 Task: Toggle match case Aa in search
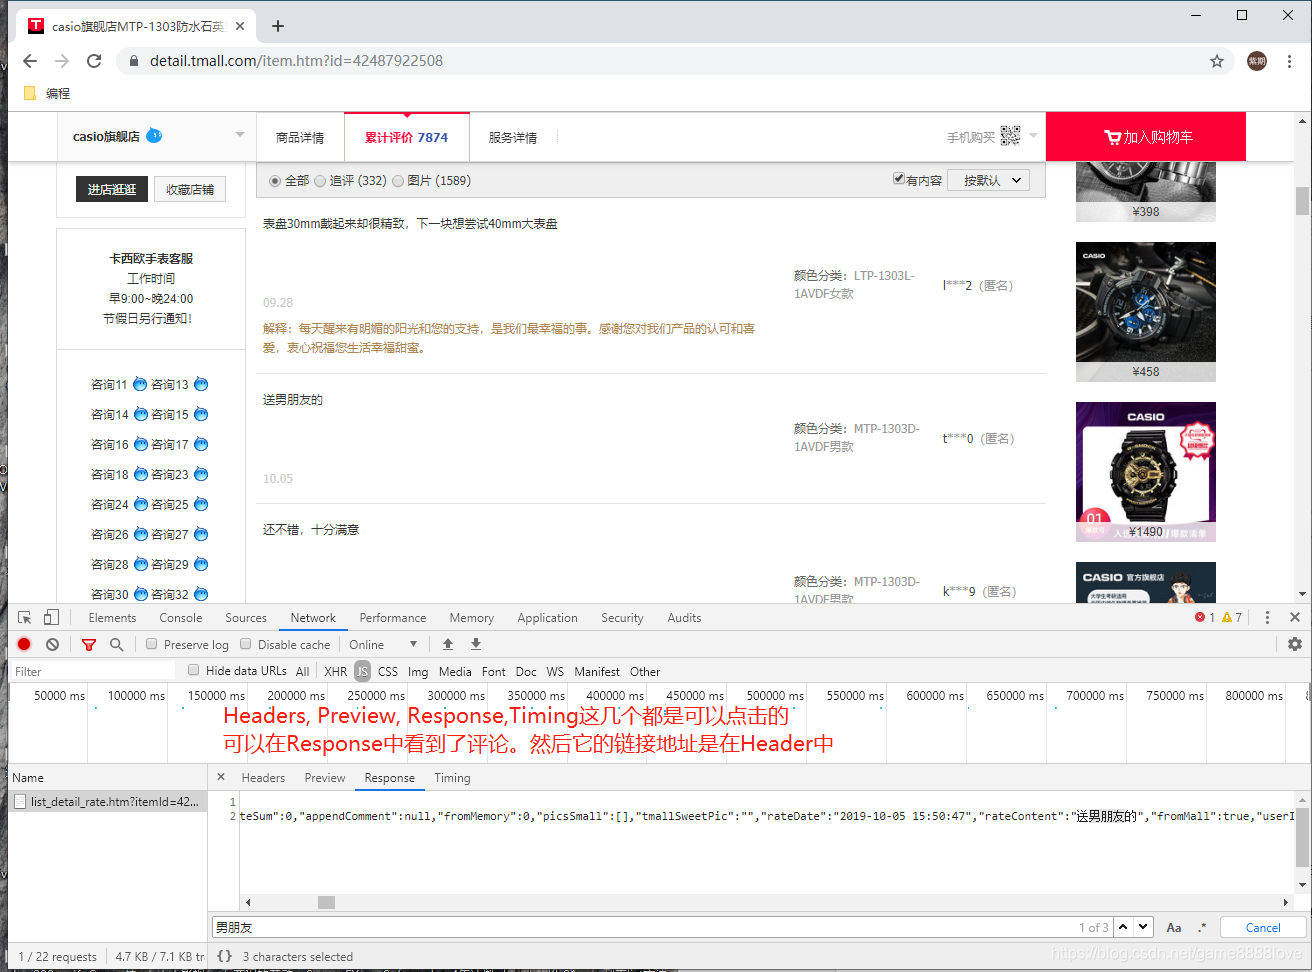point(1174,927)
